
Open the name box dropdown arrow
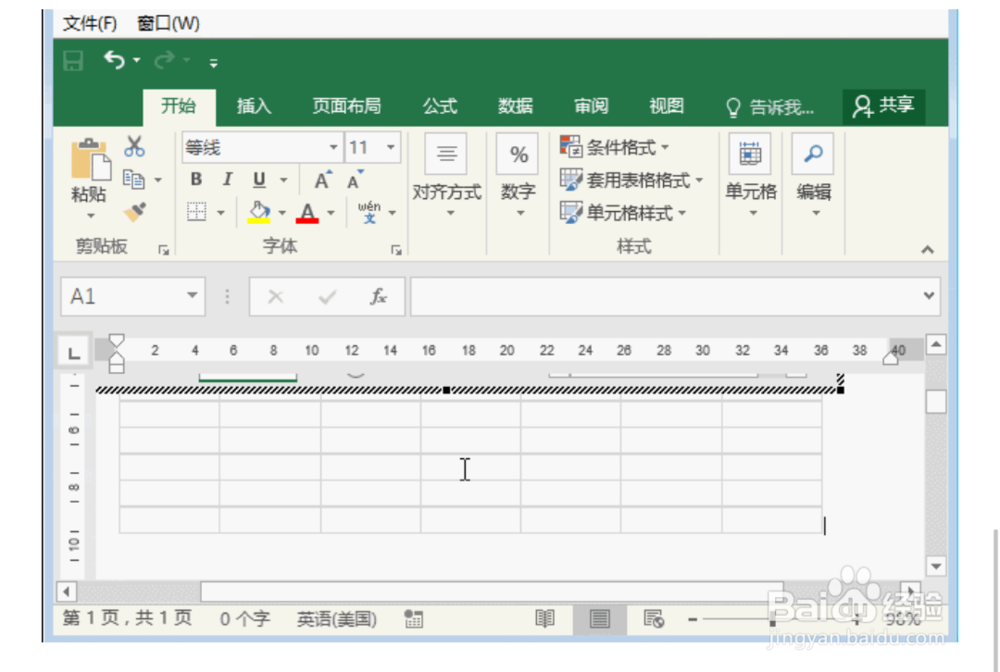tap(192, 295)
